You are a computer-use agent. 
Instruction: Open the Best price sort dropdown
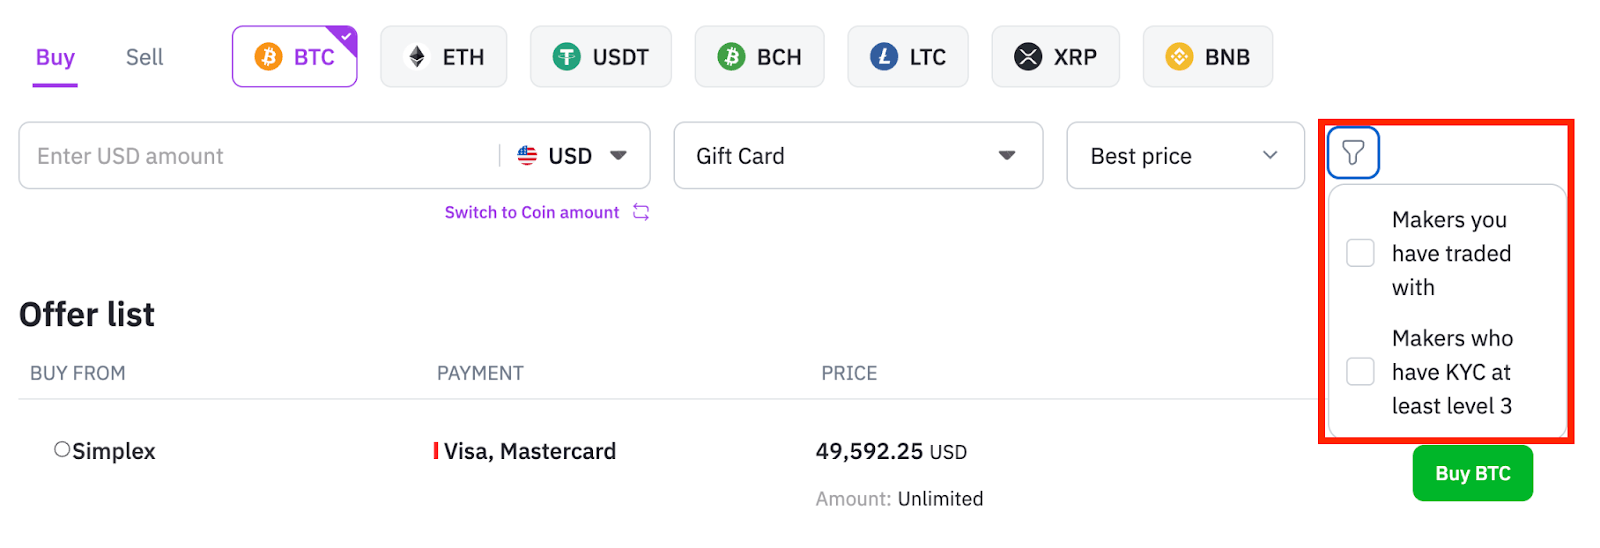pos(1185,155)
